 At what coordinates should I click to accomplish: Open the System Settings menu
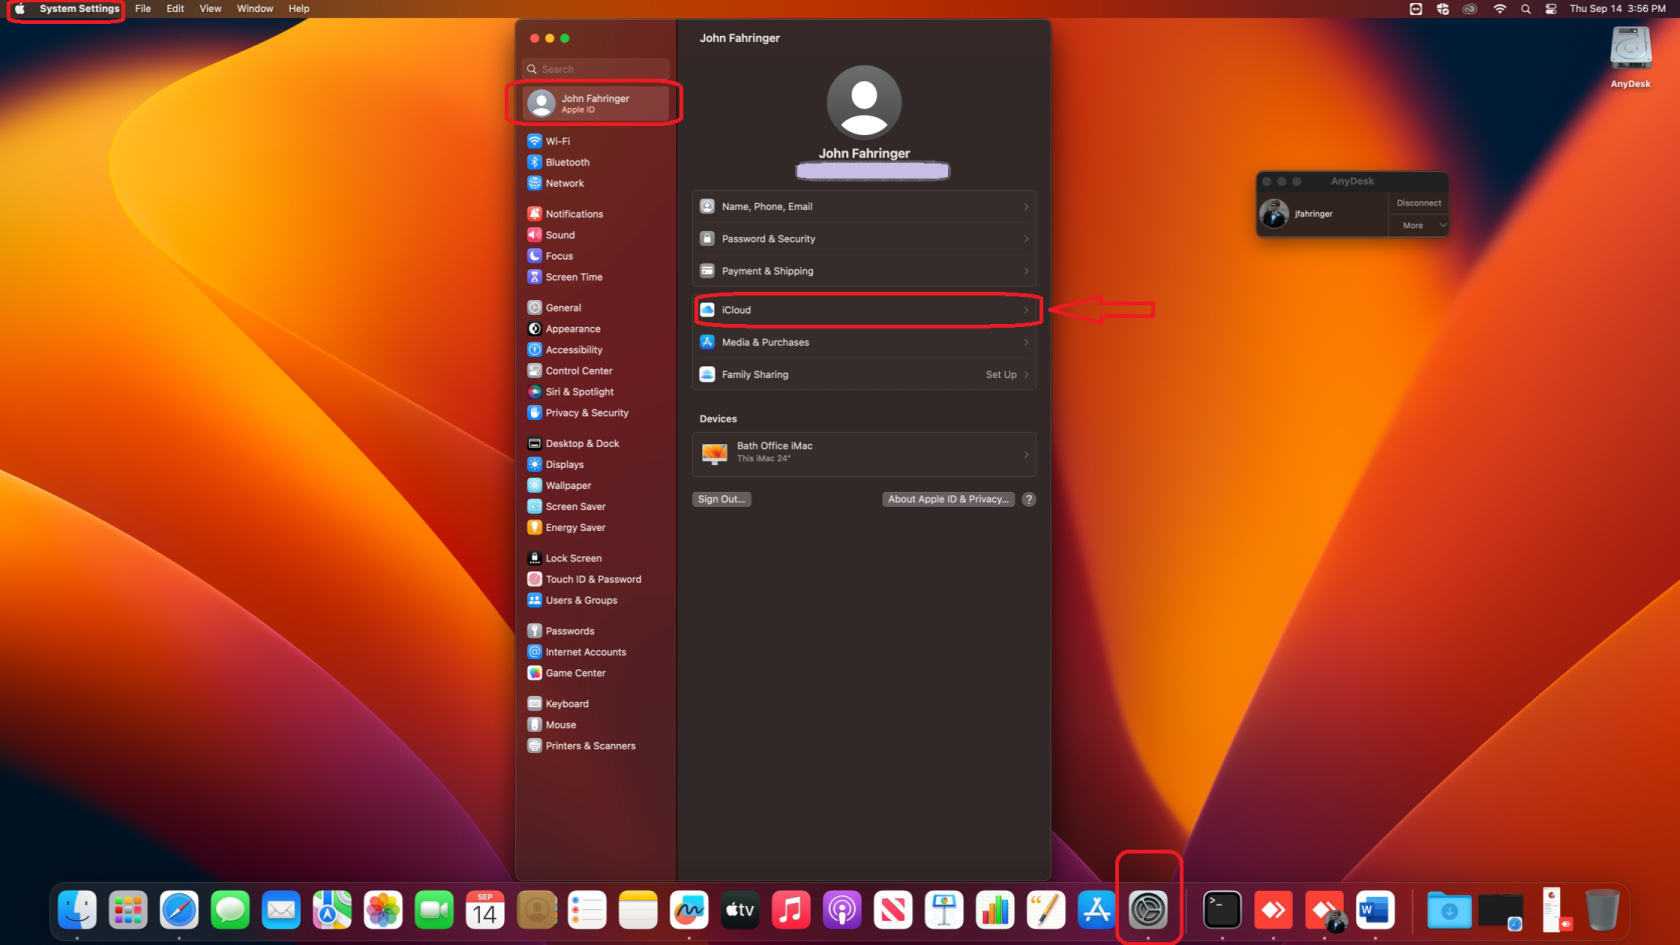pos(79,9)
